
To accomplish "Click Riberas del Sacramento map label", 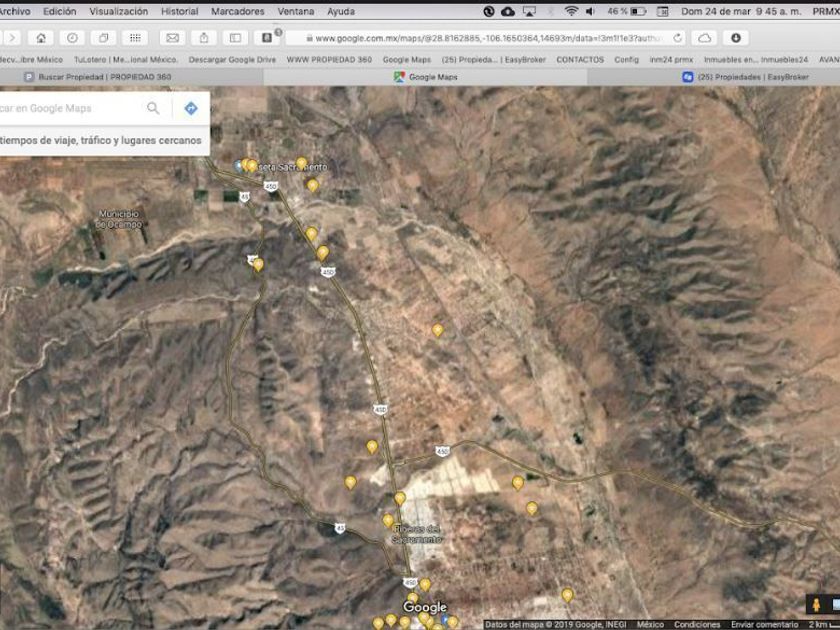I will pyautogui.click(x=416, y=534).
